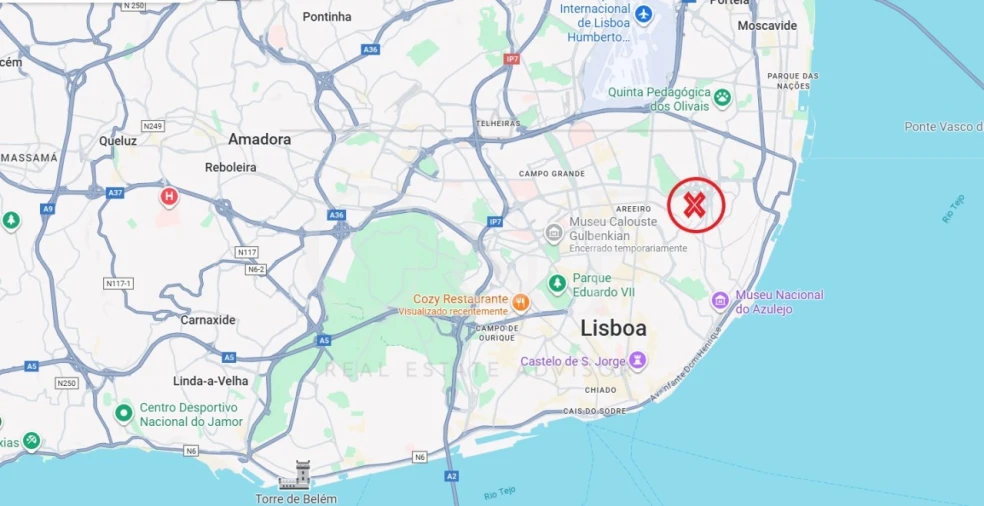The width and height of the screenshot is (984, 506).
Task: Select the Amadora city label
Action: tap(259, 139)
